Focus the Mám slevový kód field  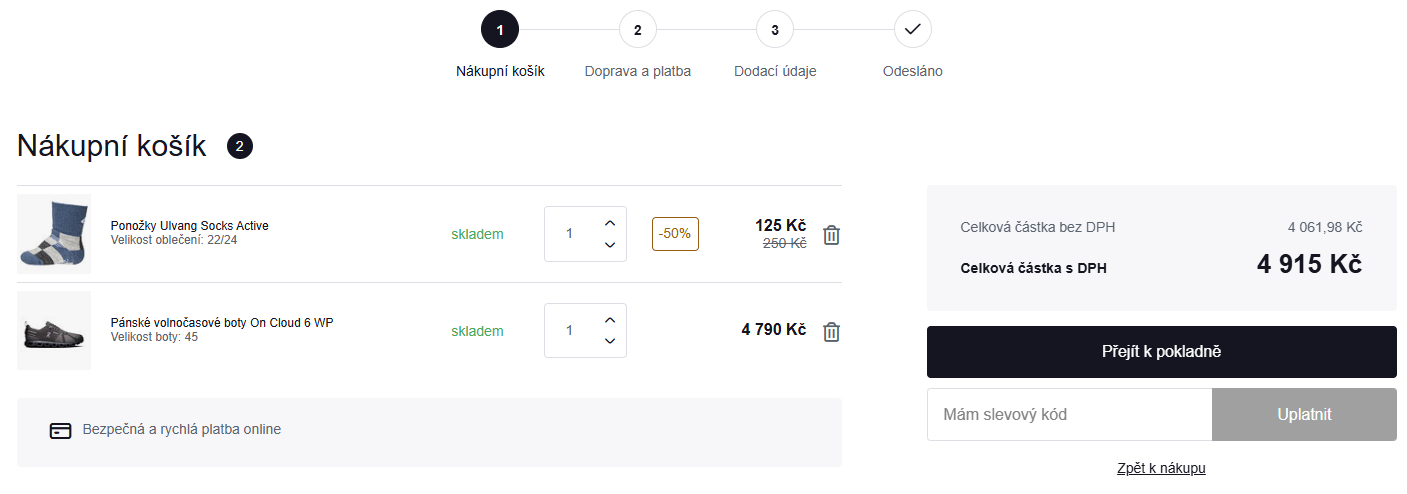(x=1069, y=415)
